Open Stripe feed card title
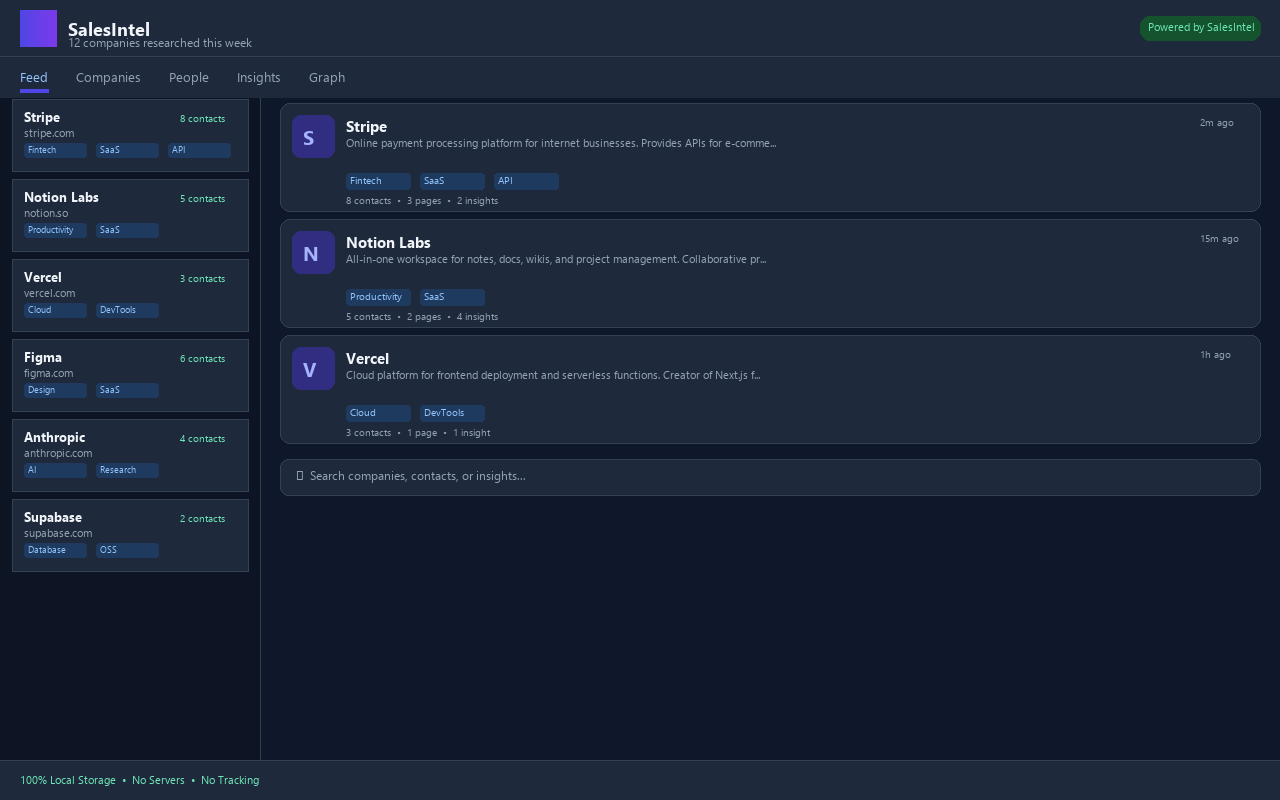Viewport: 1280px width, 800px height. 366,127
